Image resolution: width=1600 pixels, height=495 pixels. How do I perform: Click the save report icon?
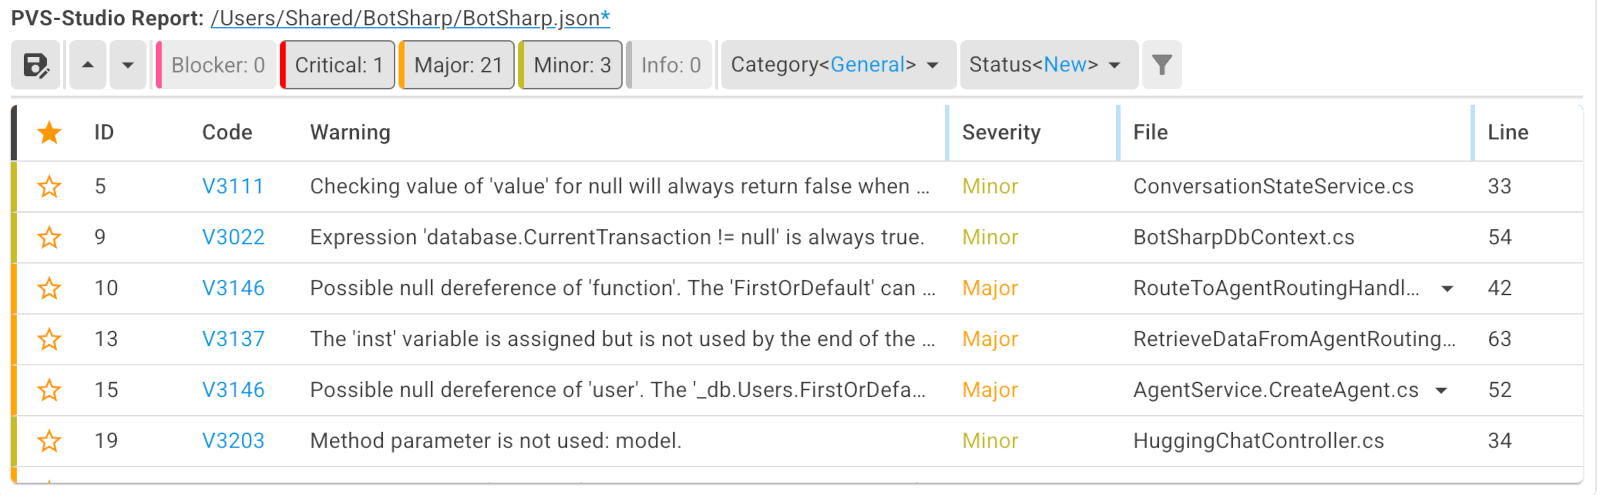(36, 65)
